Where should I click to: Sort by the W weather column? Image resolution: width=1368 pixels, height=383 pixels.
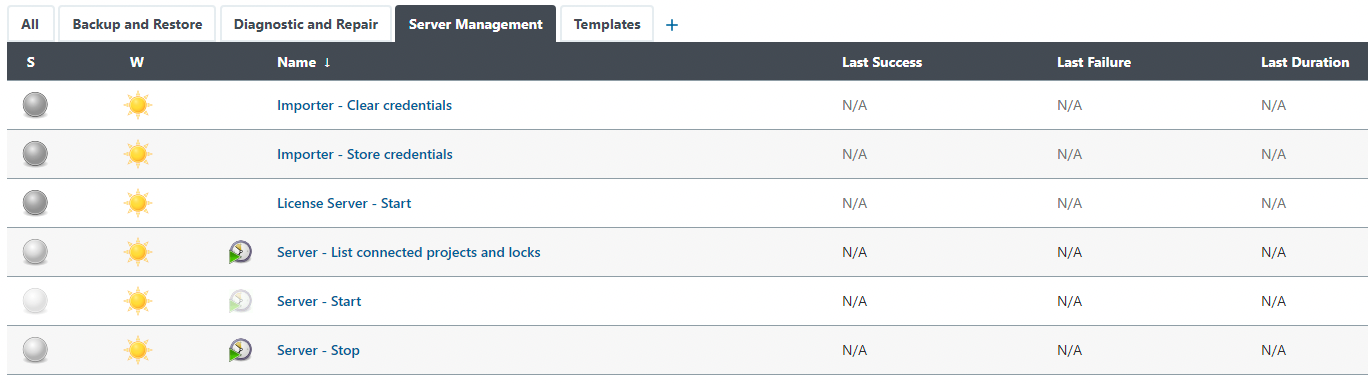pos(137,62)
